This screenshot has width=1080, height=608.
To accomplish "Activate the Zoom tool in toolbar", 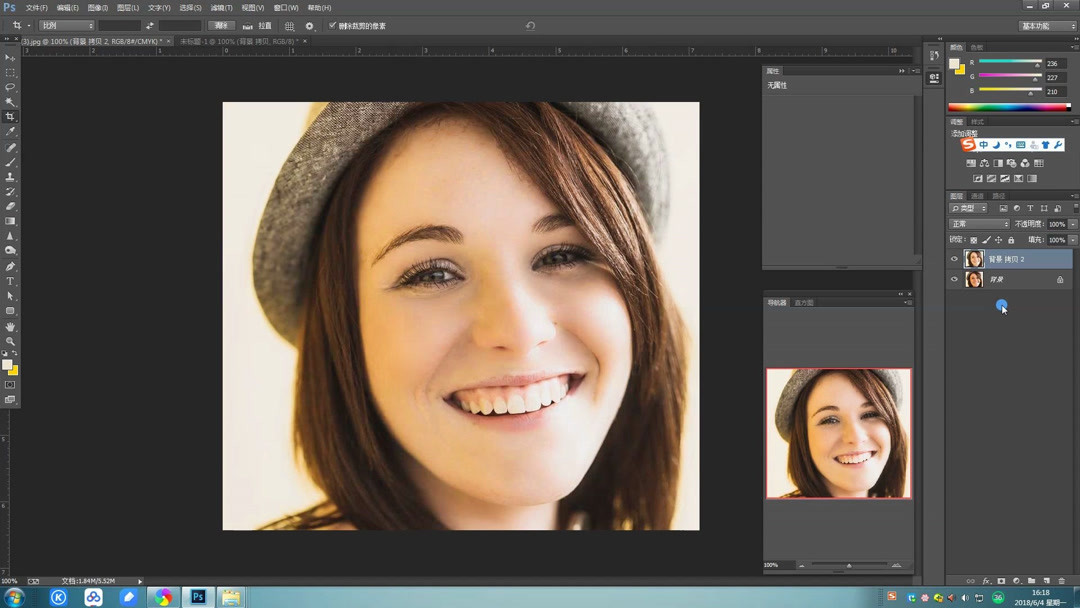I will pyautogui.click(x=10, y=341).
